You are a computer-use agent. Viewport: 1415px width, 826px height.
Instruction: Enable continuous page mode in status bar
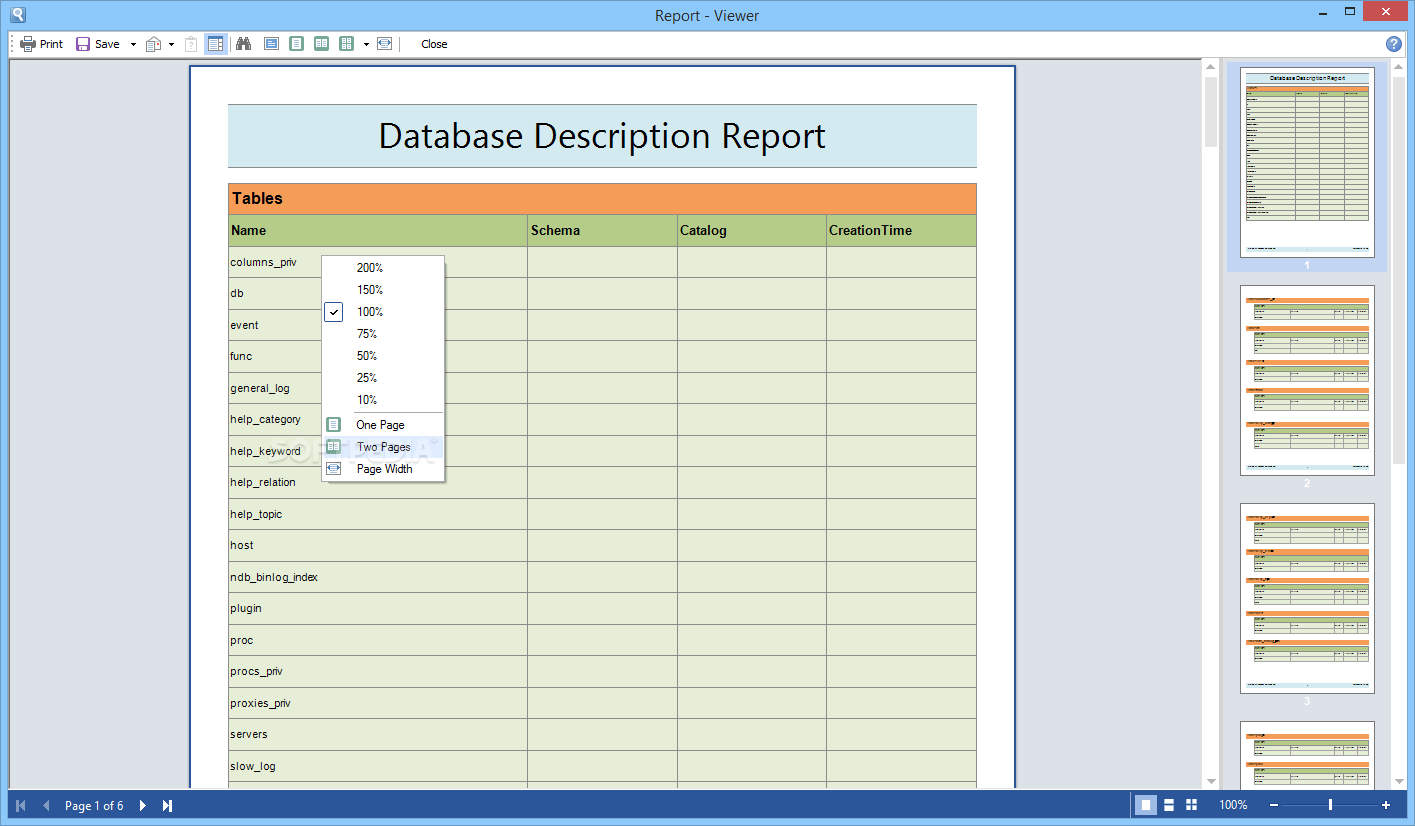1169,805
